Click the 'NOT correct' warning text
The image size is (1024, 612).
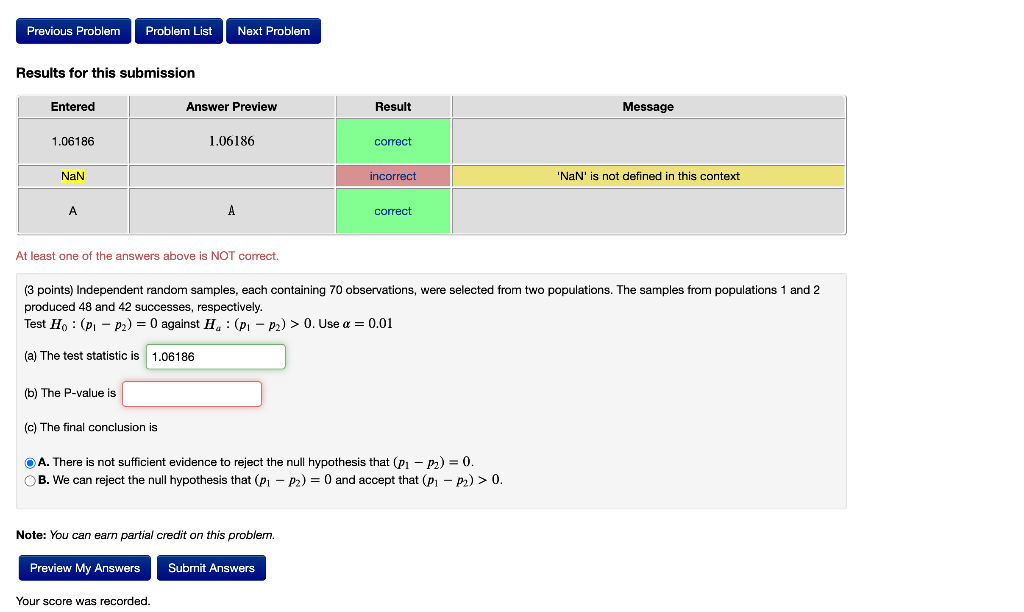(x=148, y=256)
